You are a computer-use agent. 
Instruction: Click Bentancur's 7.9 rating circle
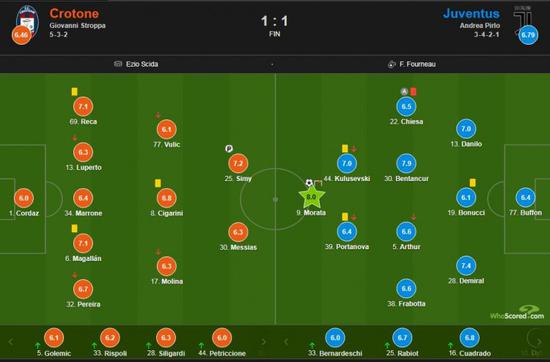click(x=406, y=163)
